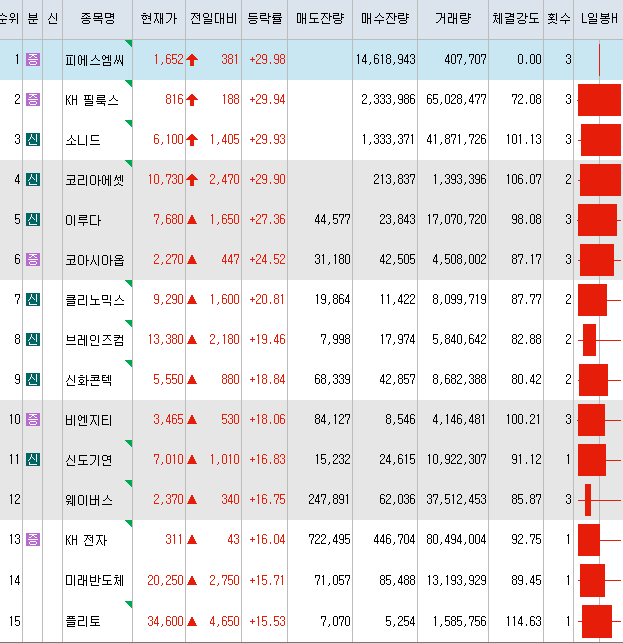Click the 증 badge in 비엔지티 row
This screenshot has width=623, height=643.
pos(33,419)
